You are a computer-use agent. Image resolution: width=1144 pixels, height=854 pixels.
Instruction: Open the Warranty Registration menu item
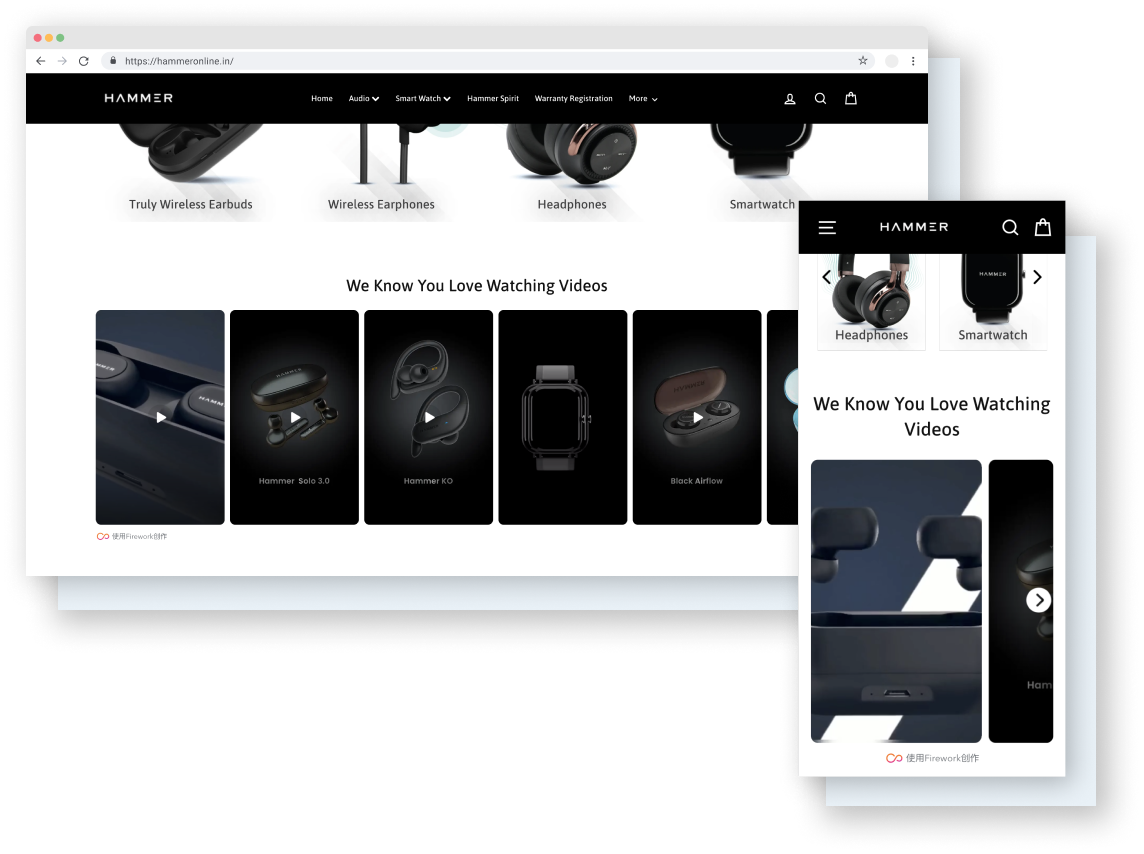[573, 98]
